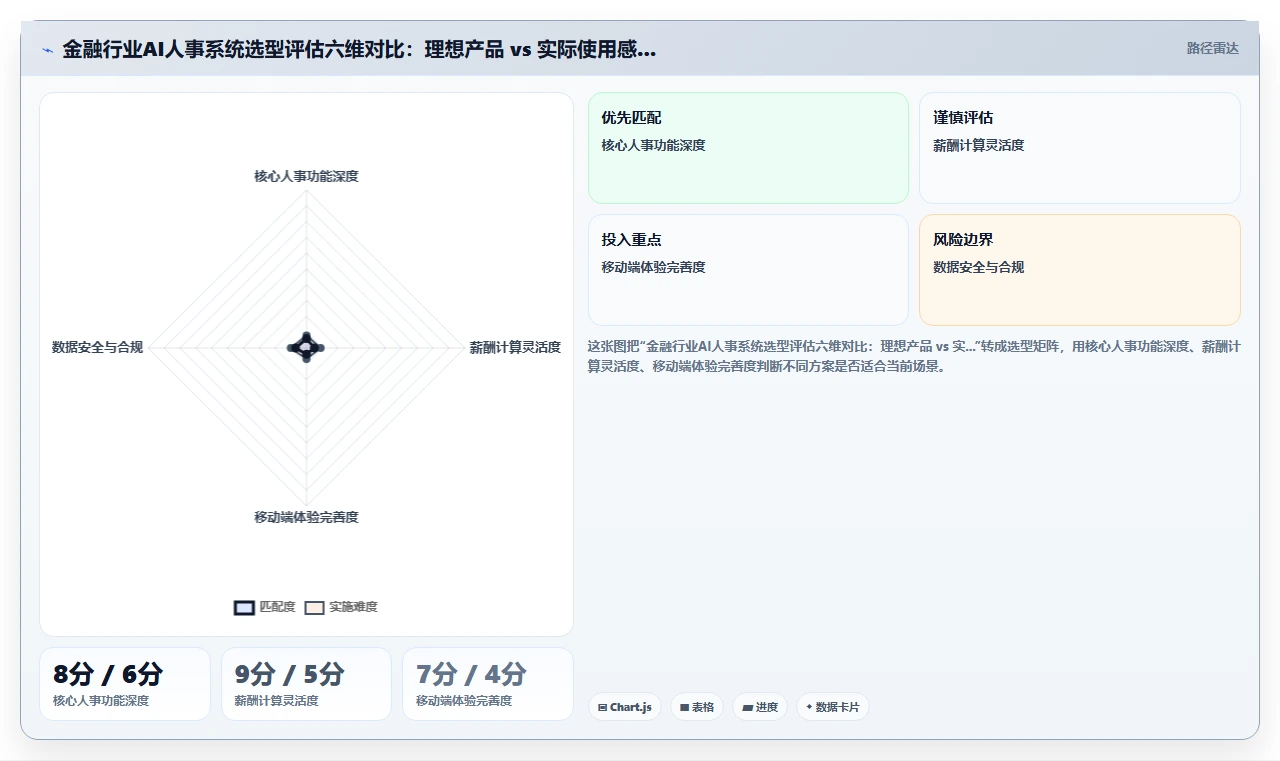Open the 谨慎评估 card

coord(1080,148)
